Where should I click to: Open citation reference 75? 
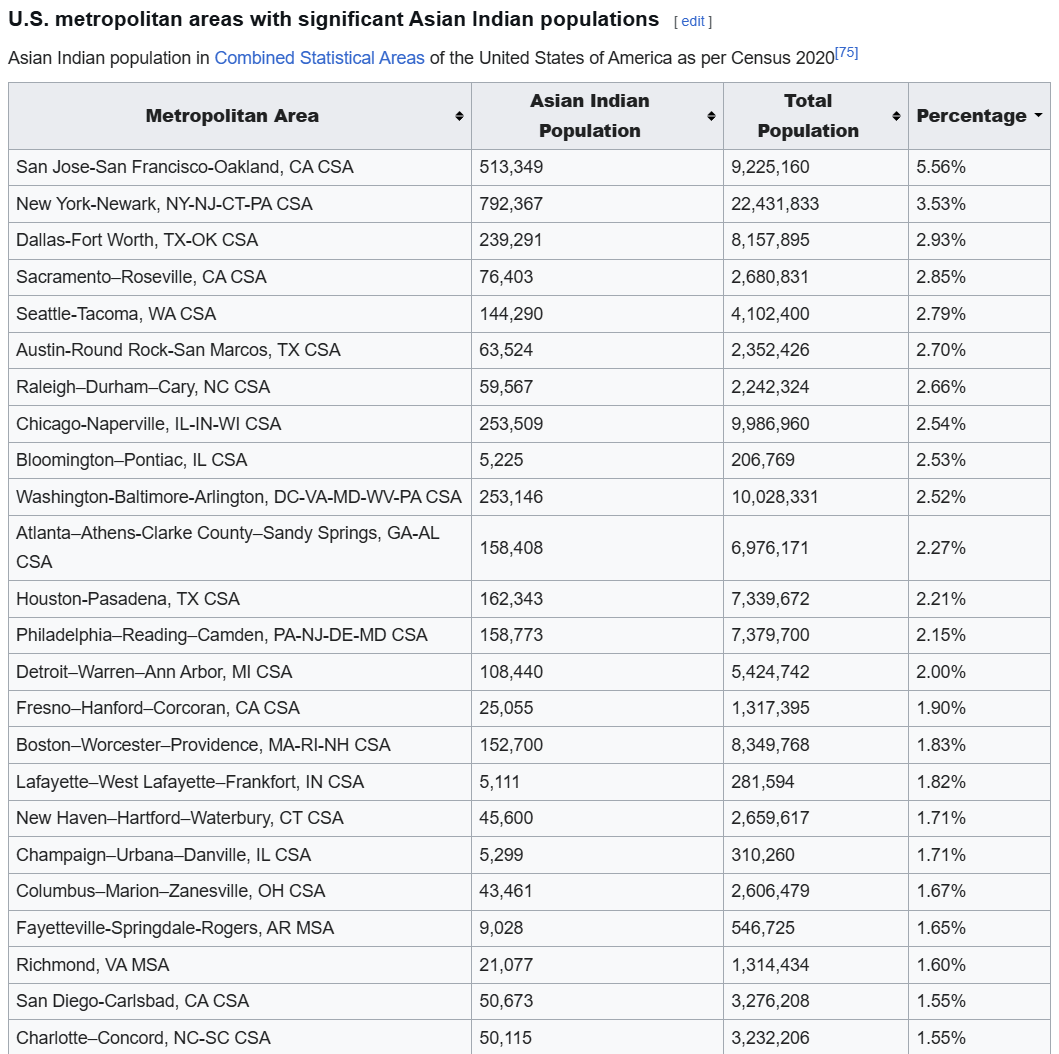click(846, 53)
